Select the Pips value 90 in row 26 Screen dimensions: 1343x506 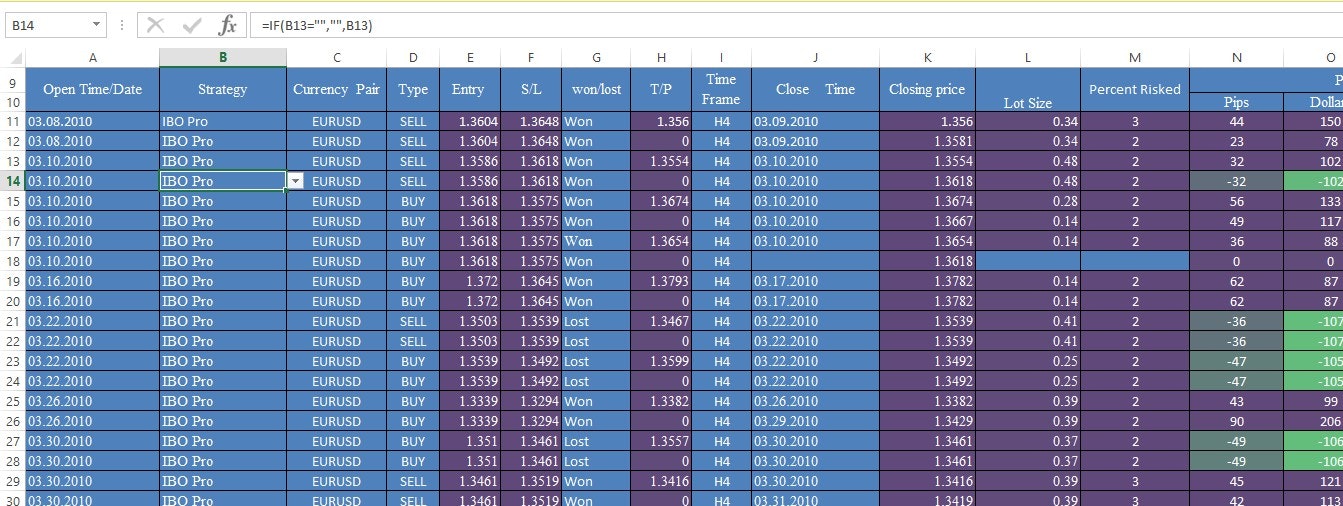click(x=1237, y=421)
